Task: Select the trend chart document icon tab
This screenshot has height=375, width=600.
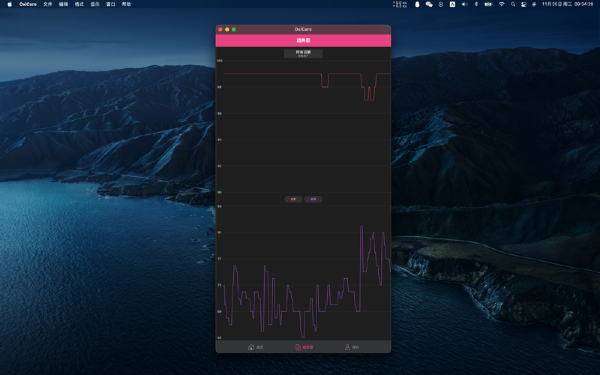Action: tap(298, 347)
